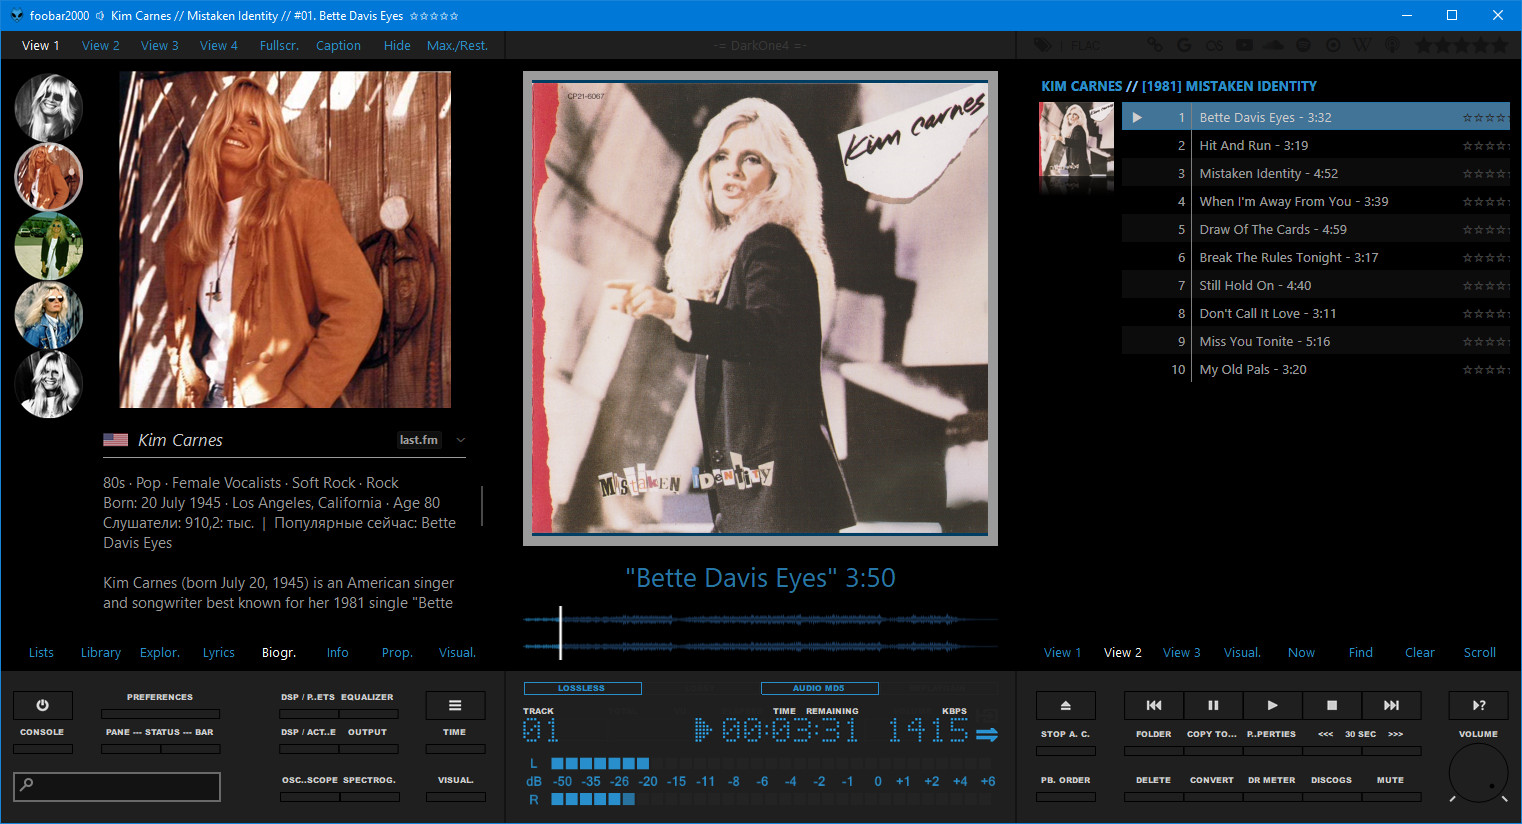Image resolution: width=1522 pixels, height=824 pixels.
Task: Toggle the Stop A. C. button
Action: pyautogui.click(x=1065, y=735)
